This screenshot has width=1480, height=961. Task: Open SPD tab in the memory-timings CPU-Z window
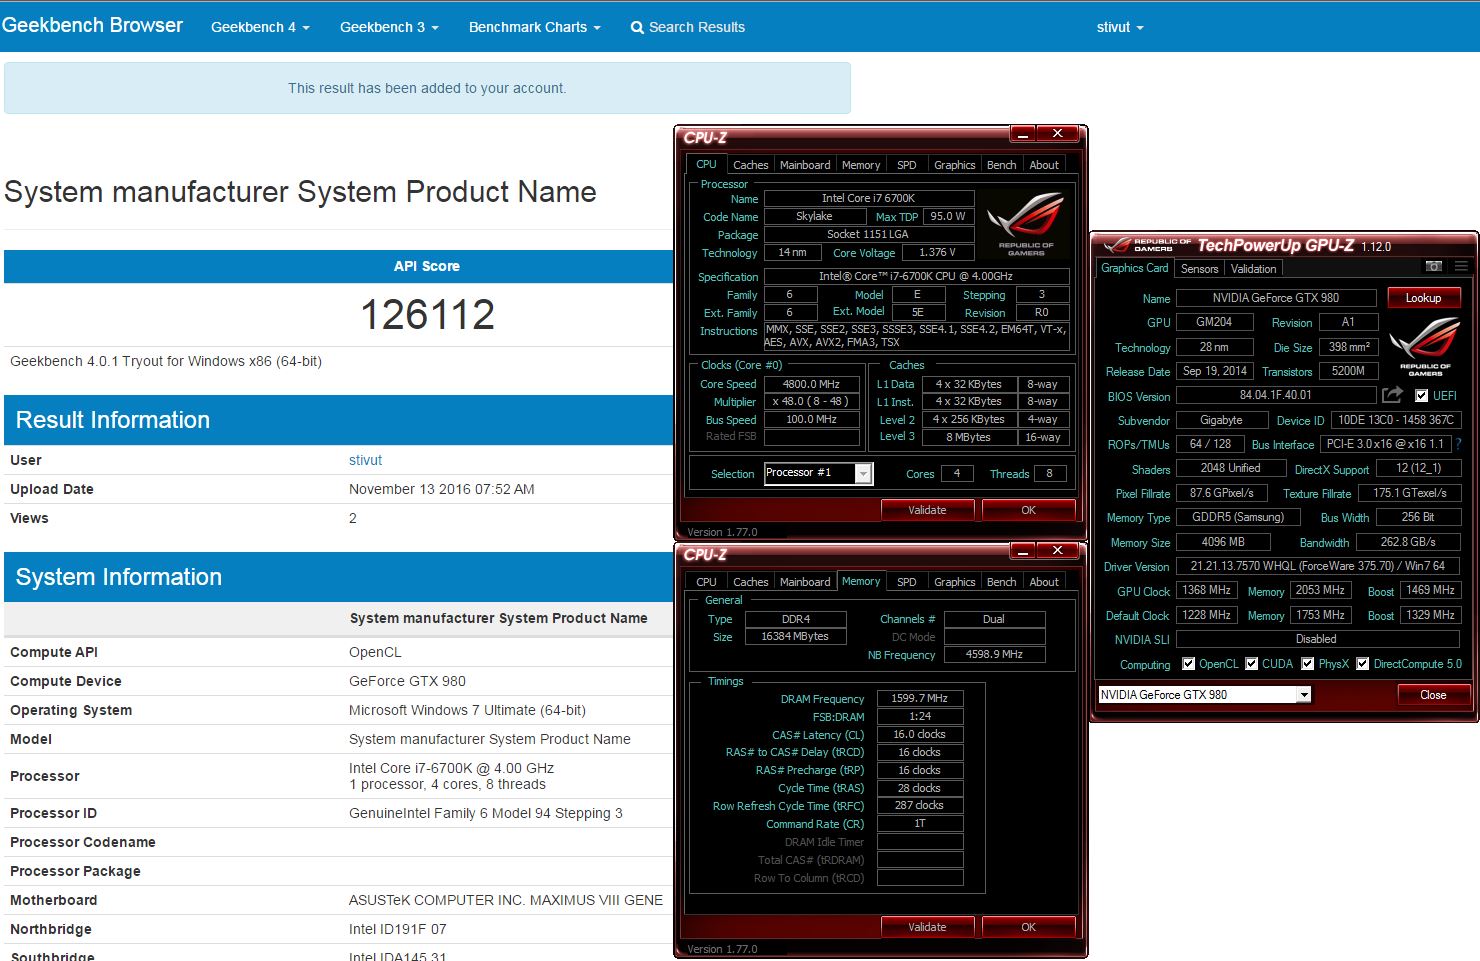click(x=906, y=582)
